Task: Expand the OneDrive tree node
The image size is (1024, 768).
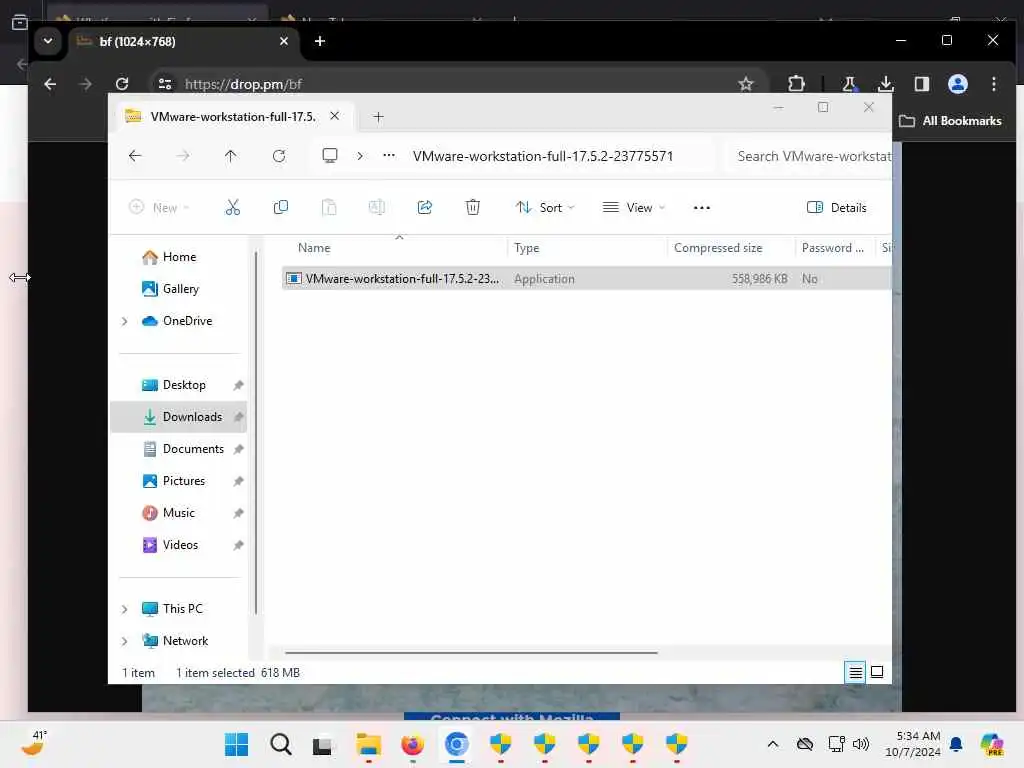Action: 124,321
